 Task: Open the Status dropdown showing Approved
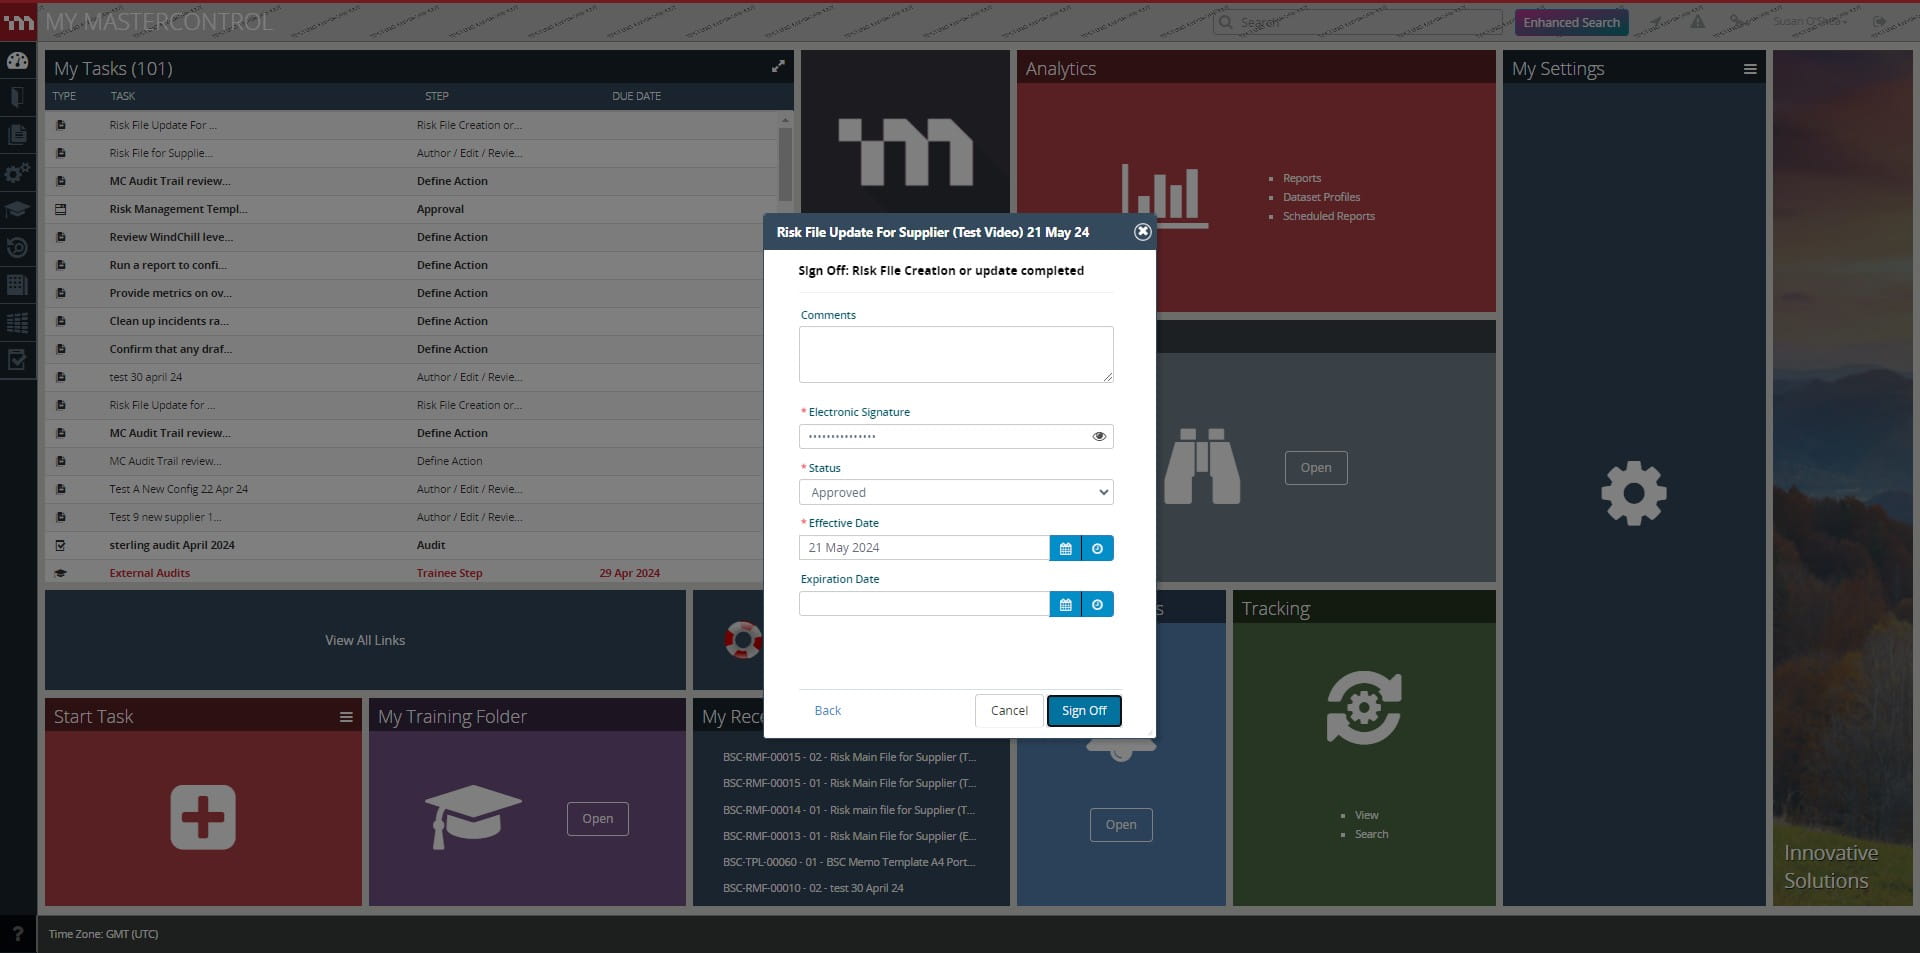pos(955,492)
